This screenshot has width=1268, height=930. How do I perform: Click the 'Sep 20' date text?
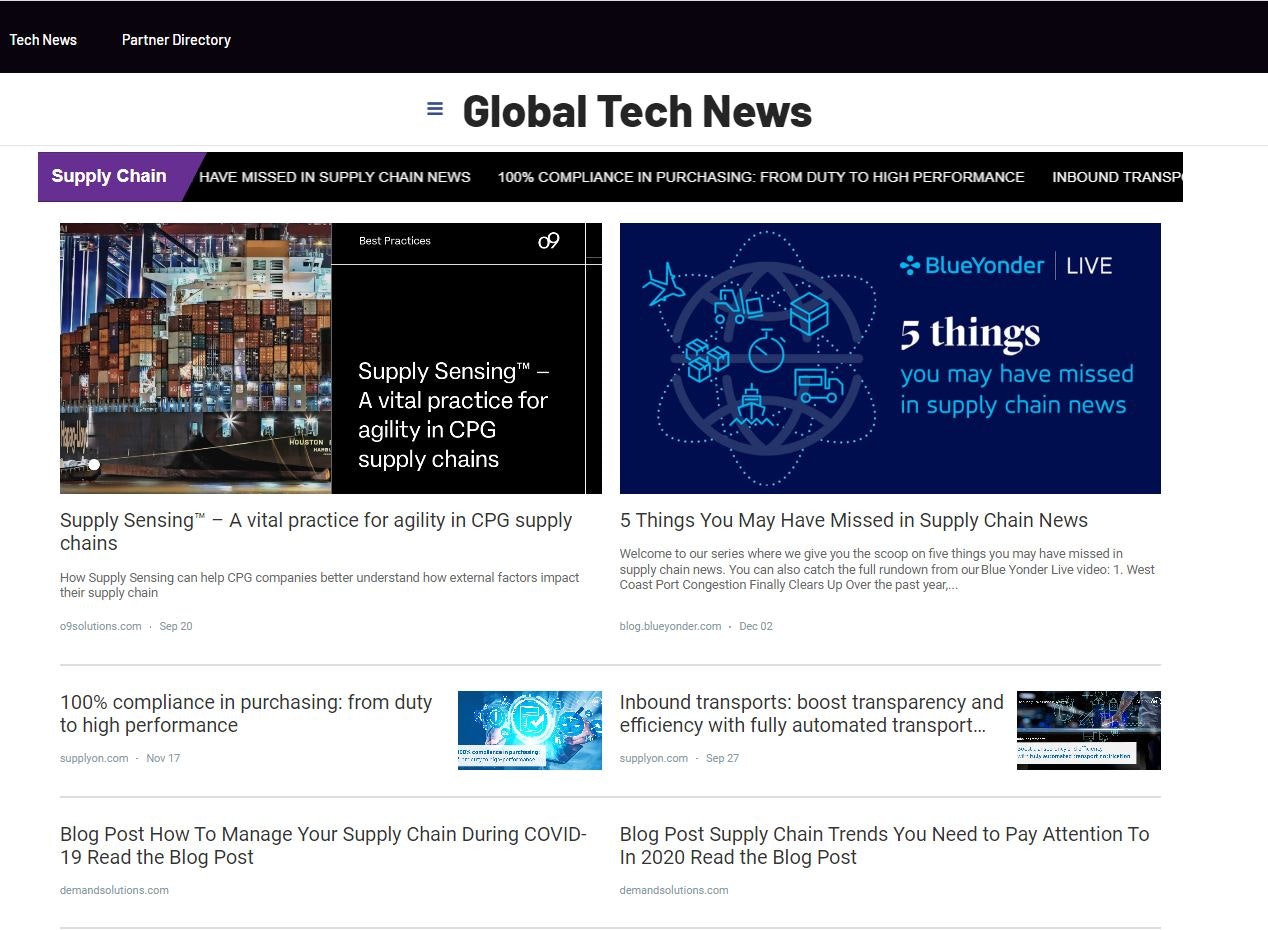176,626
